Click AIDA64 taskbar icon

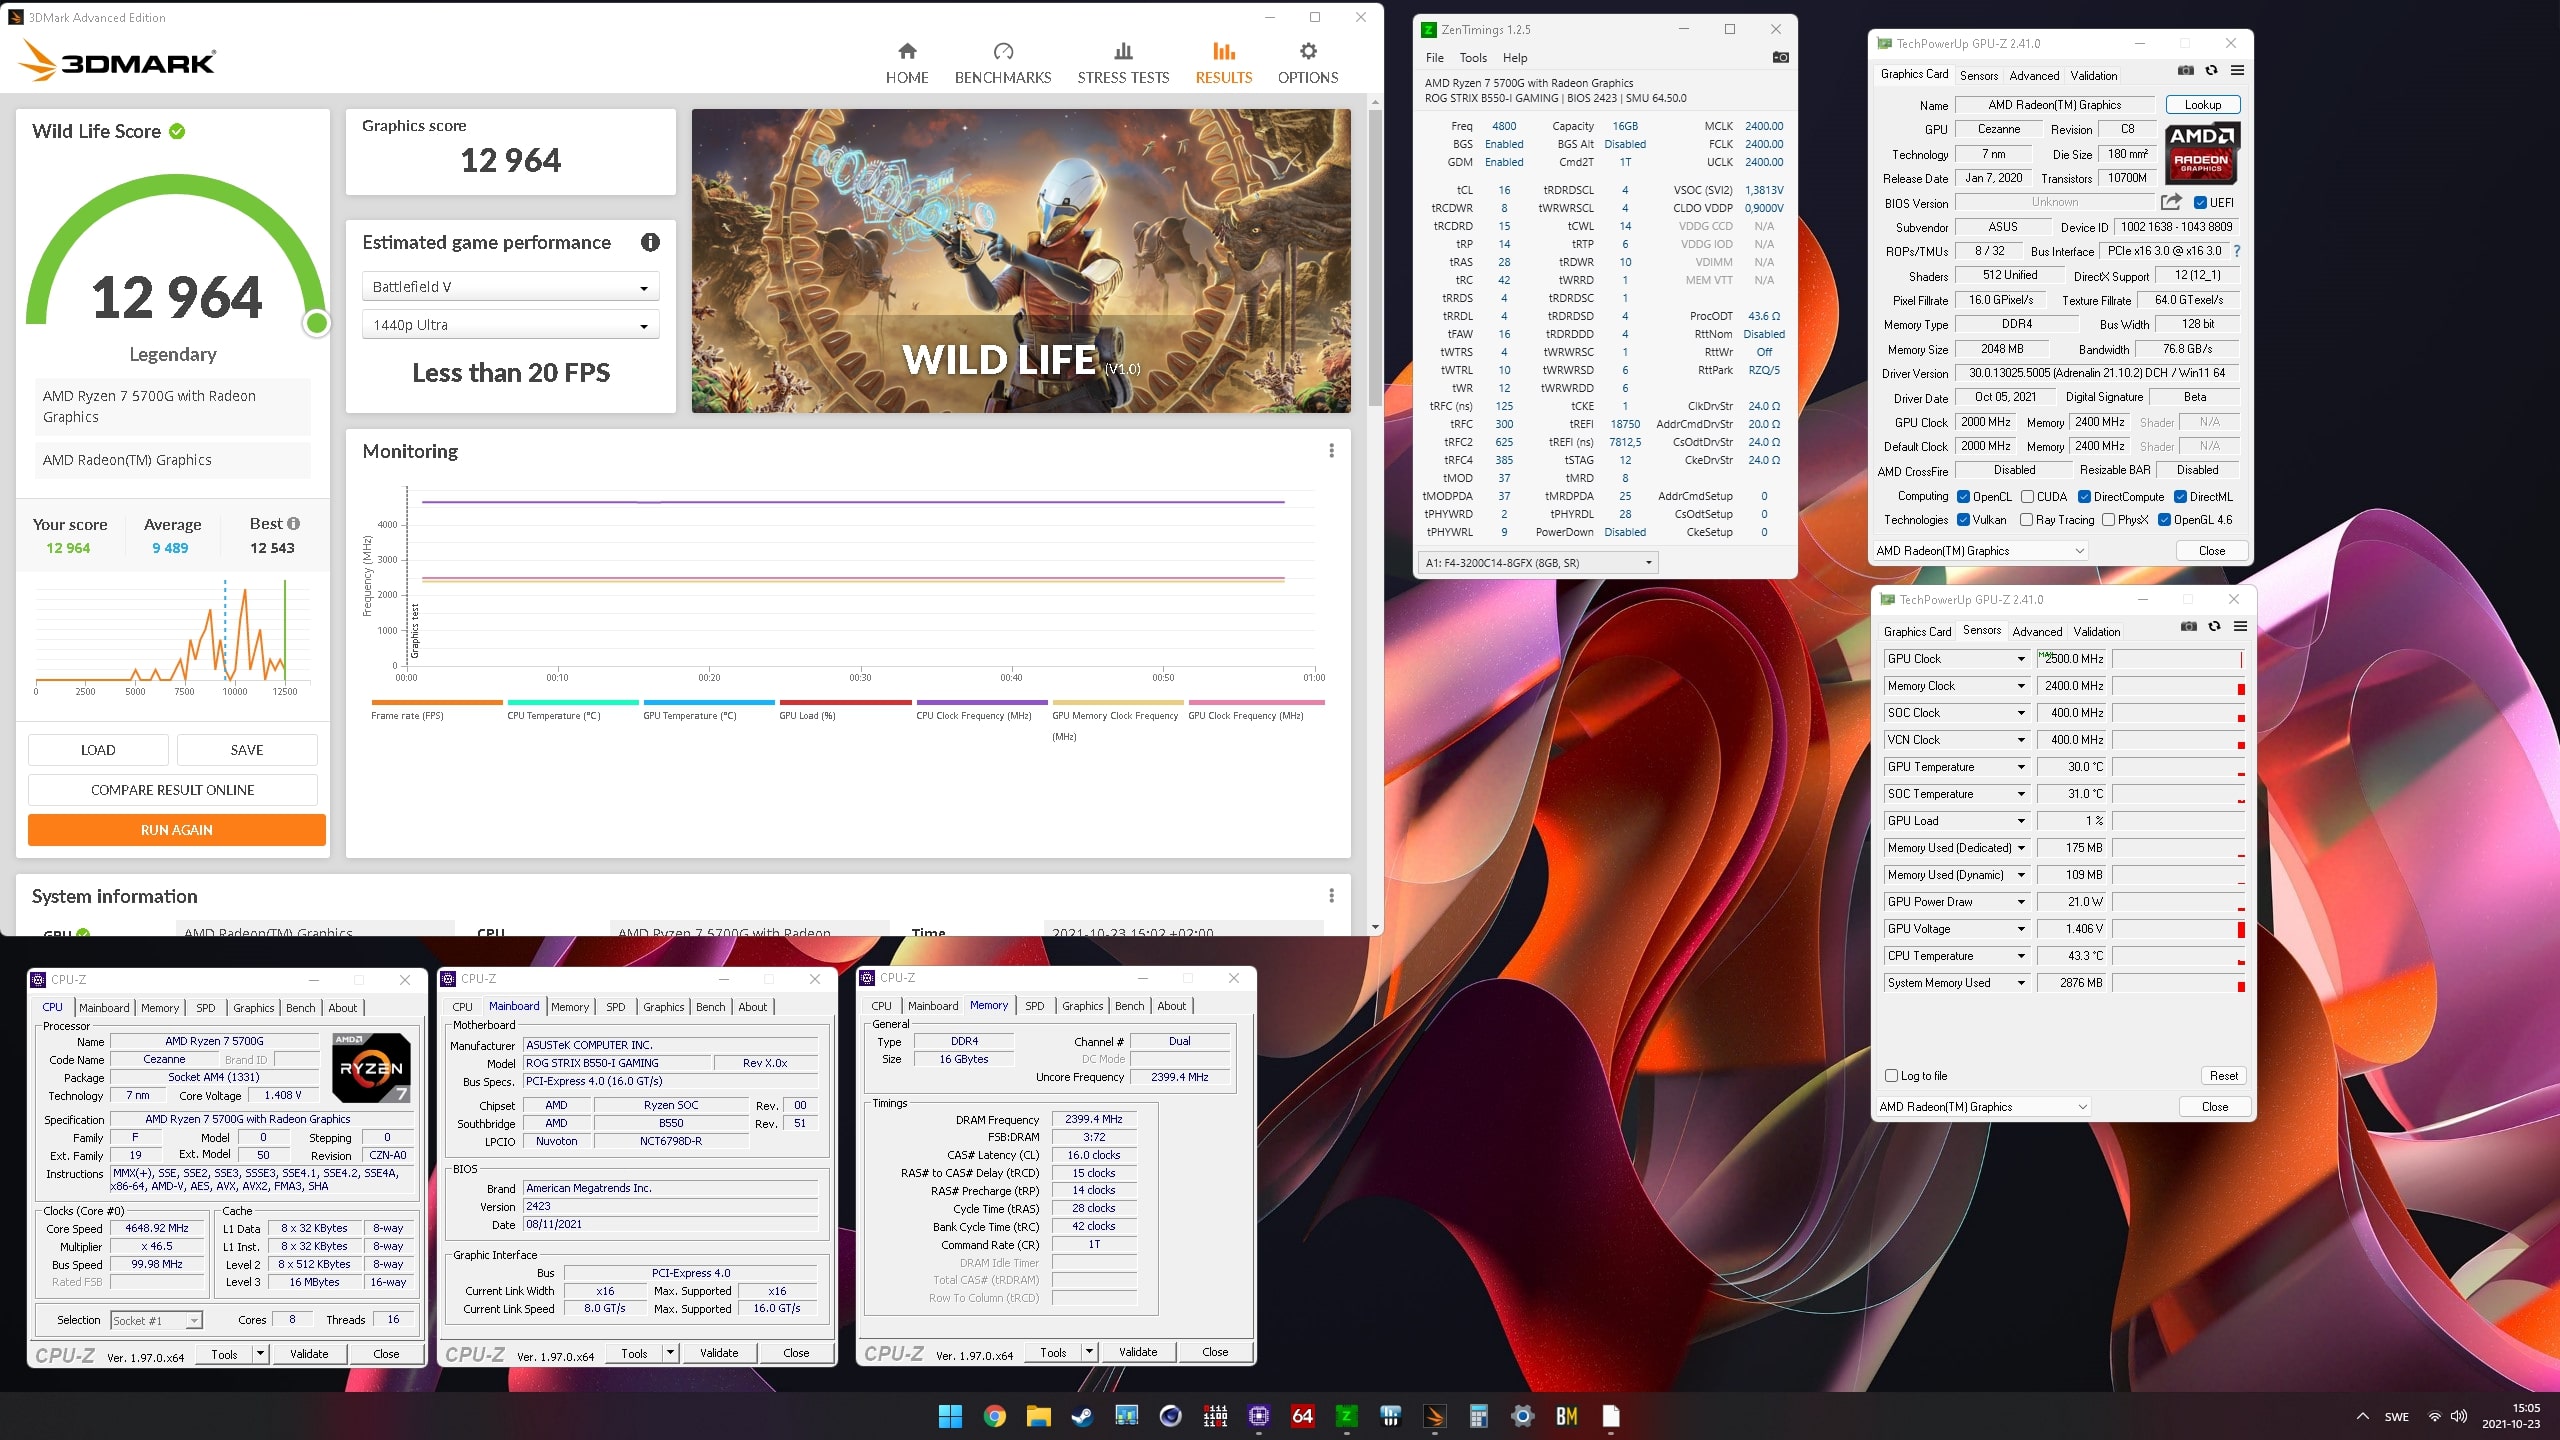click(1302, 1416)
